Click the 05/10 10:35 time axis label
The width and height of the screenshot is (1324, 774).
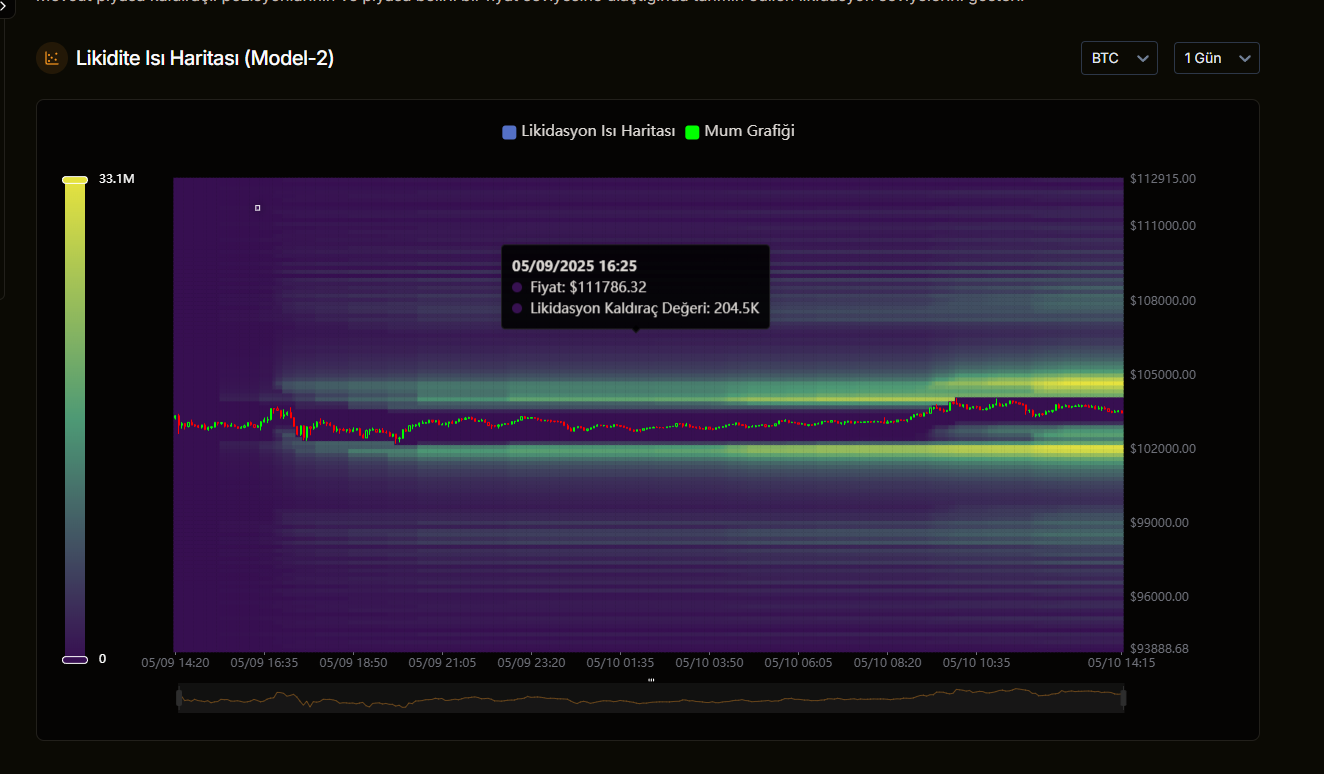point(977,662)
